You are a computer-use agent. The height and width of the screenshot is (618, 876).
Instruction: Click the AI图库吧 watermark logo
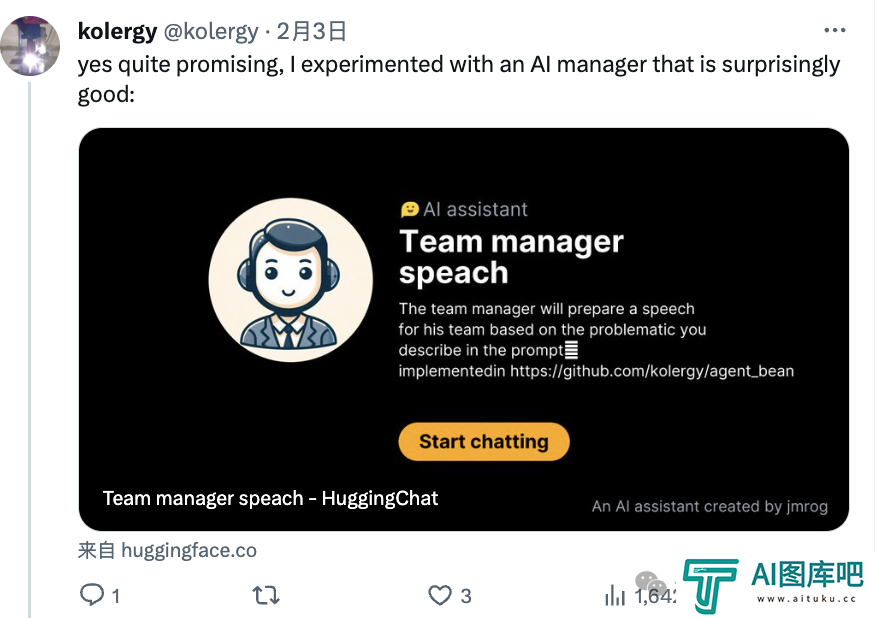tap(773, 584)
